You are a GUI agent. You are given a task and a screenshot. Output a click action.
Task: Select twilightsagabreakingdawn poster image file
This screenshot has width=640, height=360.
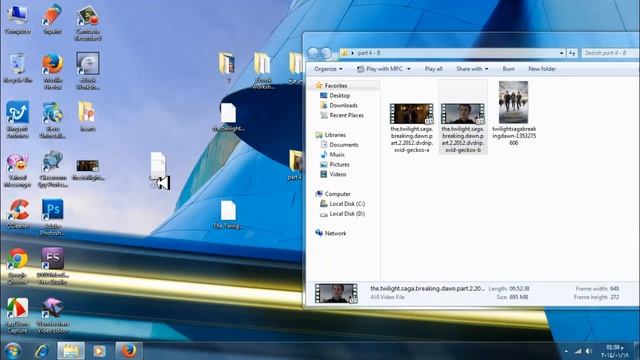point(513,113)
